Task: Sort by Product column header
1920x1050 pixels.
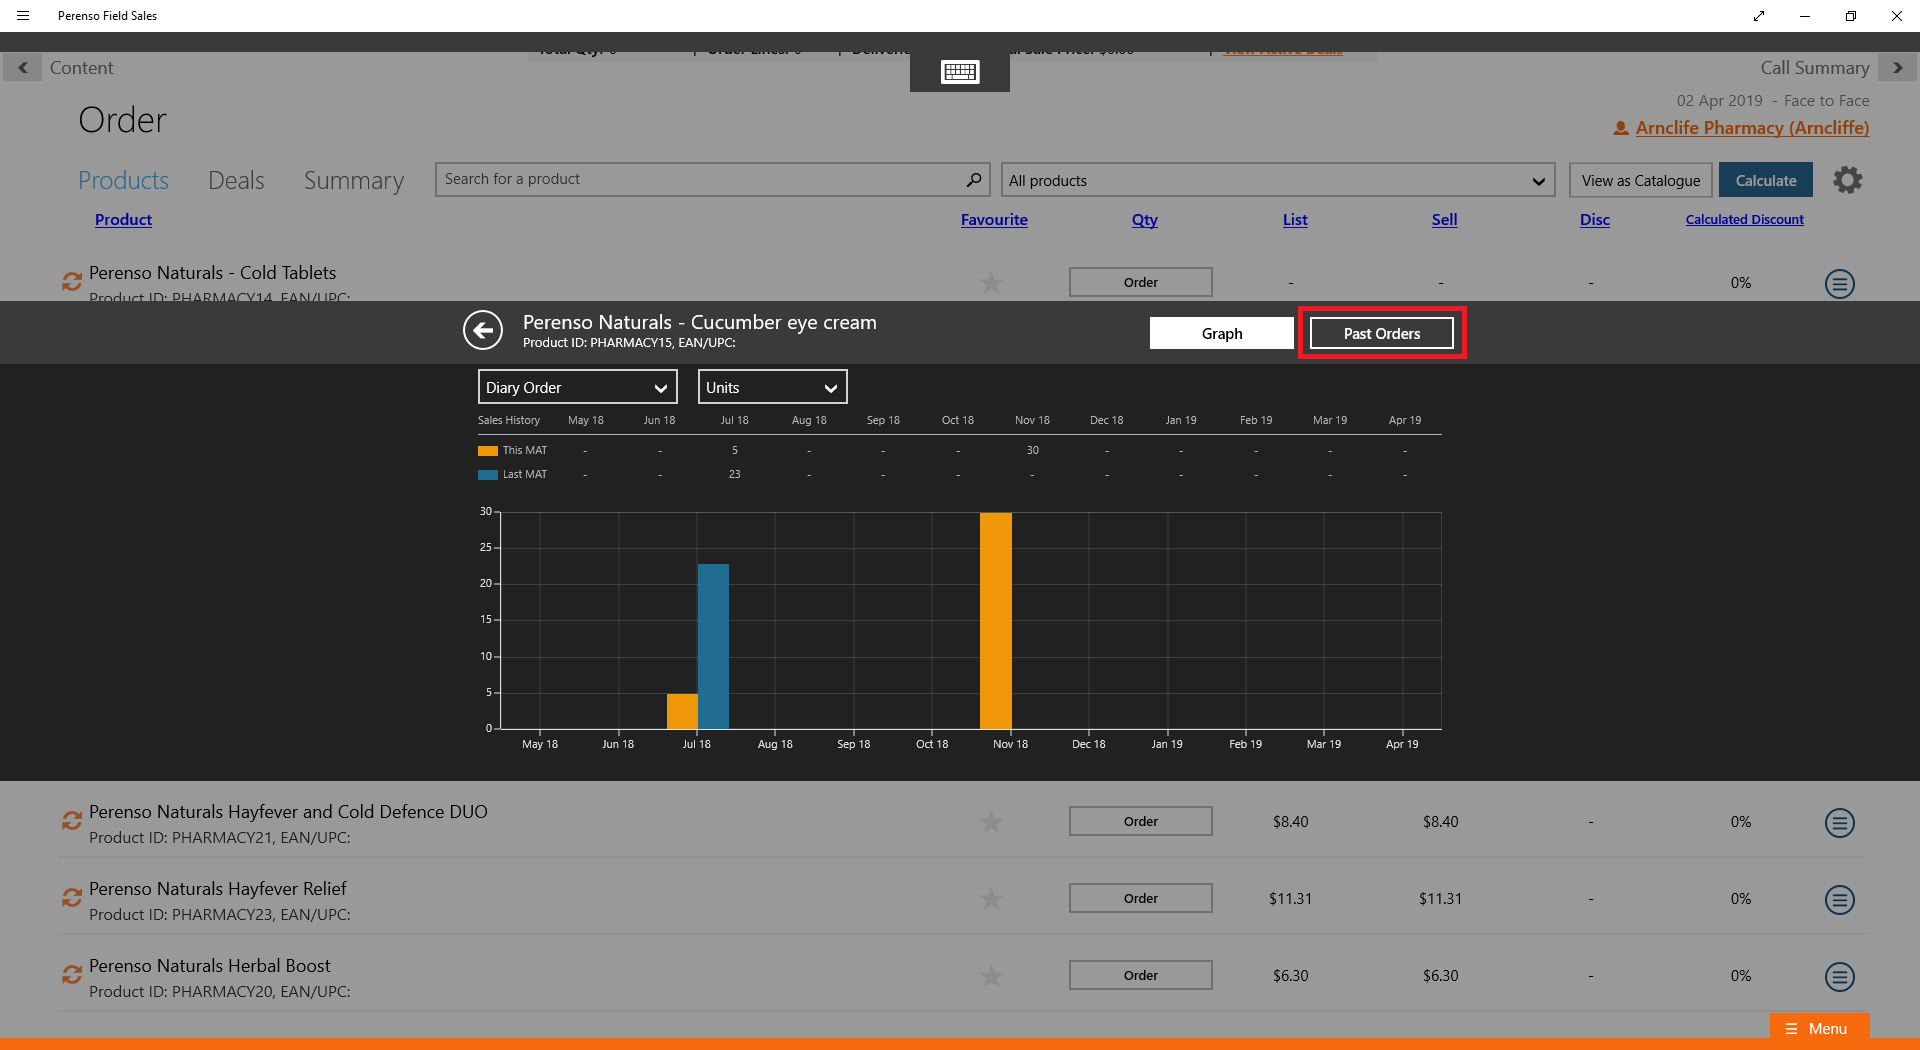Action: click(x=123, y=219)
